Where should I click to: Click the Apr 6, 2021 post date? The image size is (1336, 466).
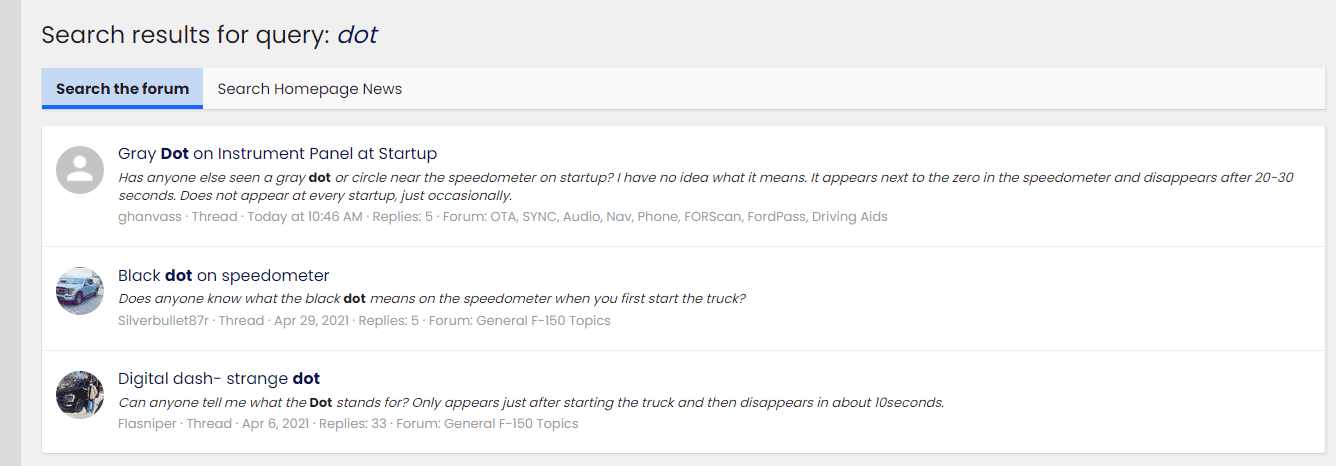276,424
